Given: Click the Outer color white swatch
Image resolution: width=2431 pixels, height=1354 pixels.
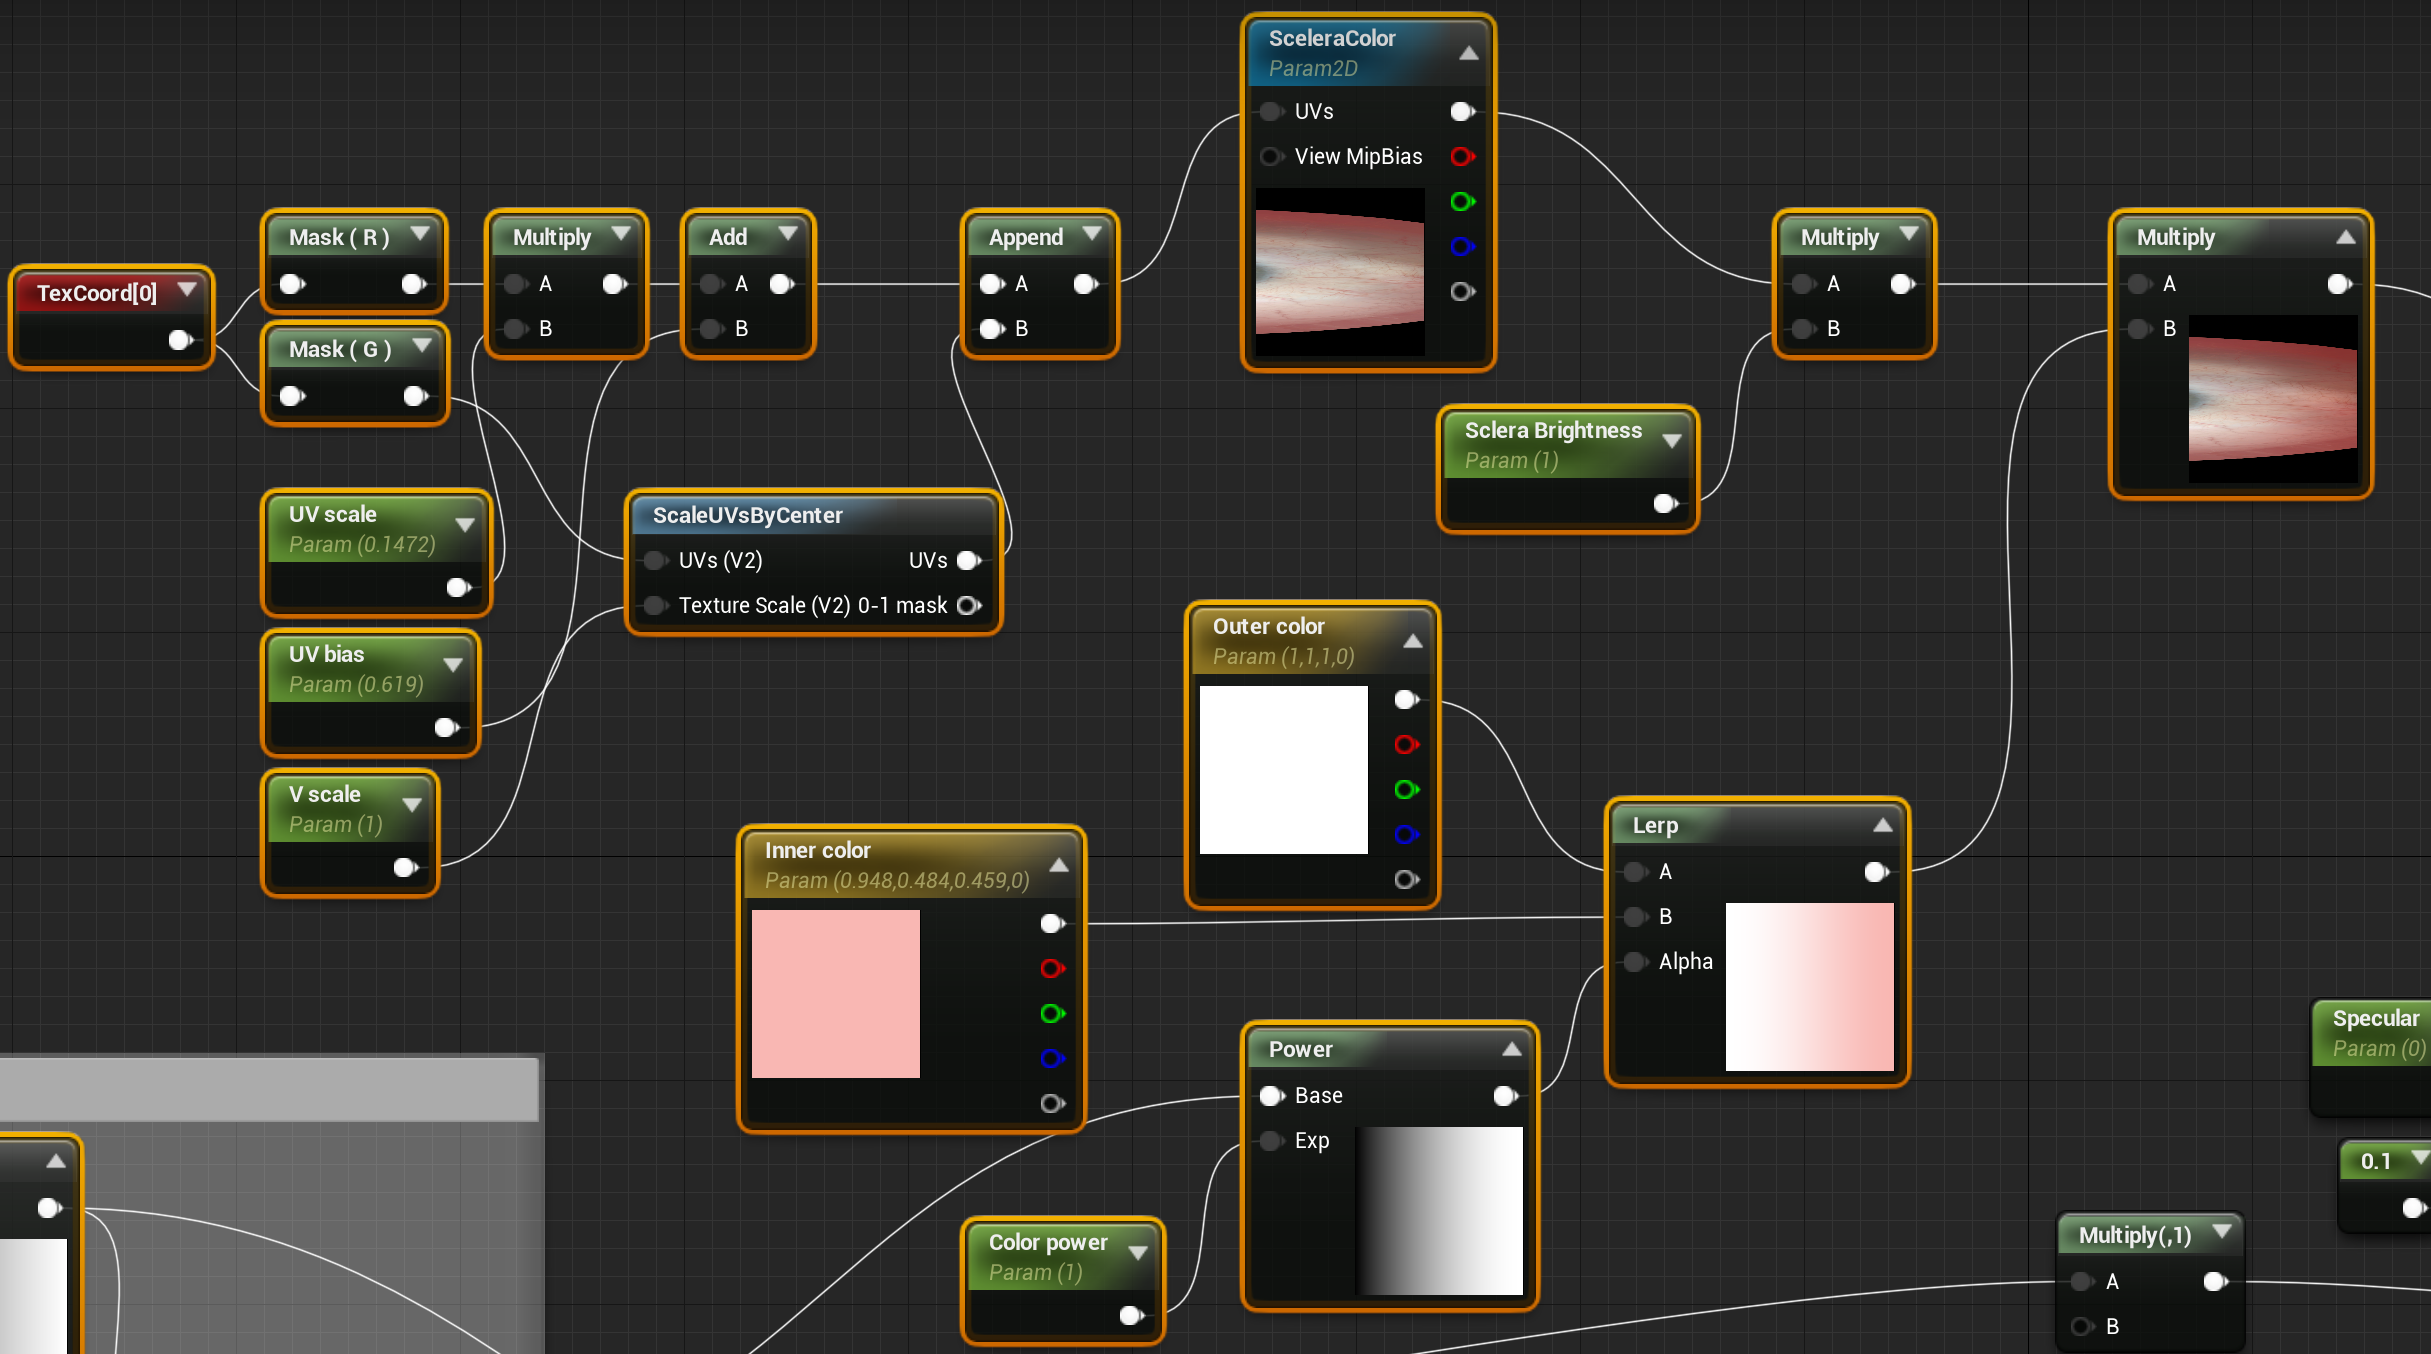Looking at the screenshot, I should [1284, 769].
